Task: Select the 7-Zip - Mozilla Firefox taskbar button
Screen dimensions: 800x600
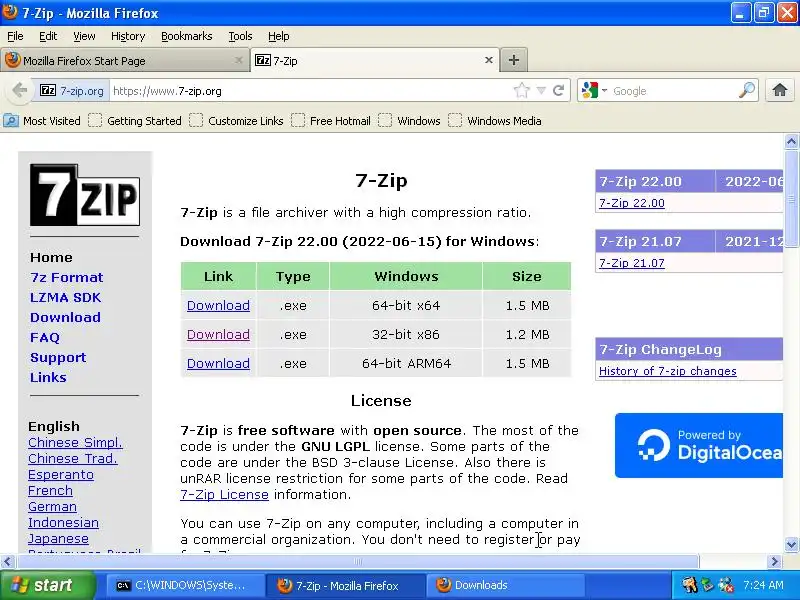Action: [345, 585]
